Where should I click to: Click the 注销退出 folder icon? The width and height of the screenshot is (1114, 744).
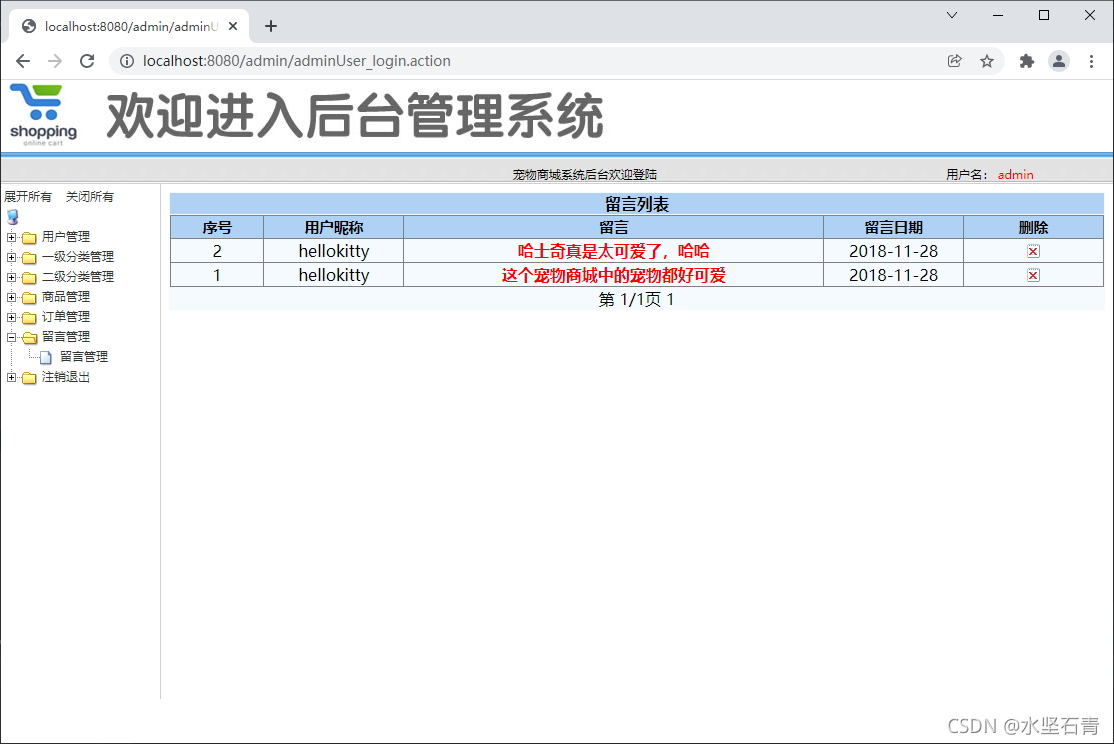(29, 377)
